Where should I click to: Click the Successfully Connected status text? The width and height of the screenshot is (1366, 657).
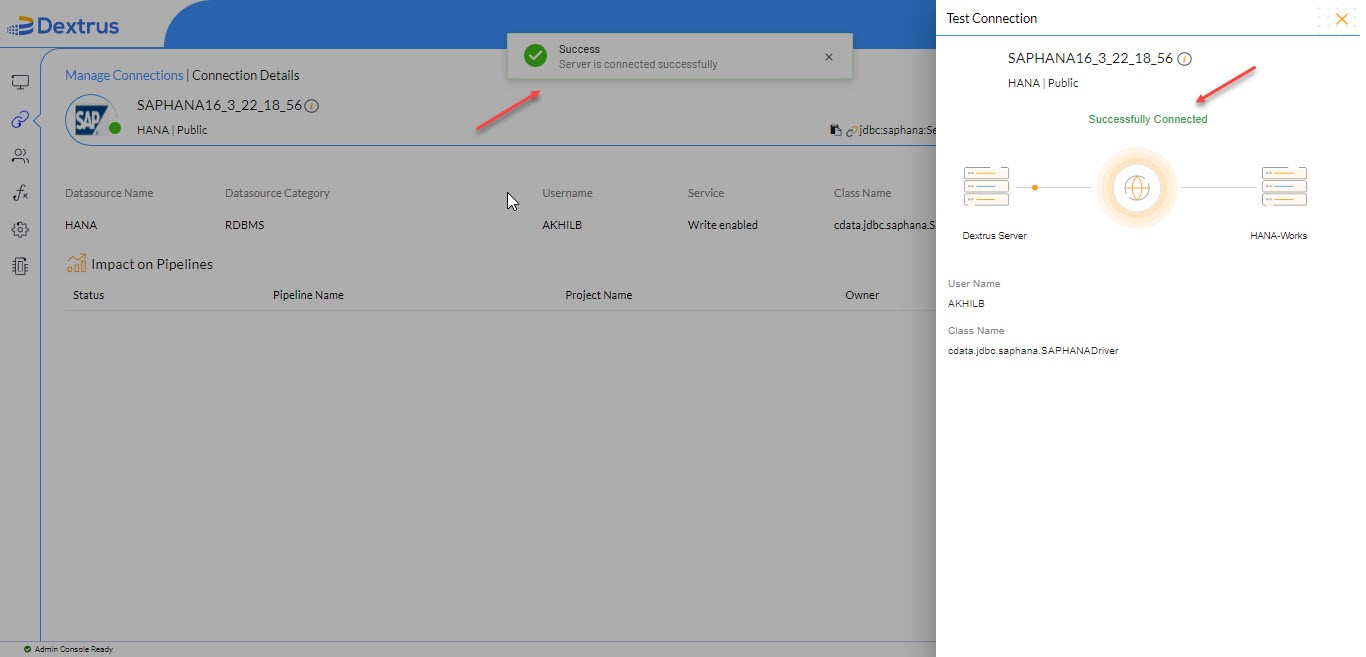(x=1148, y=119)
